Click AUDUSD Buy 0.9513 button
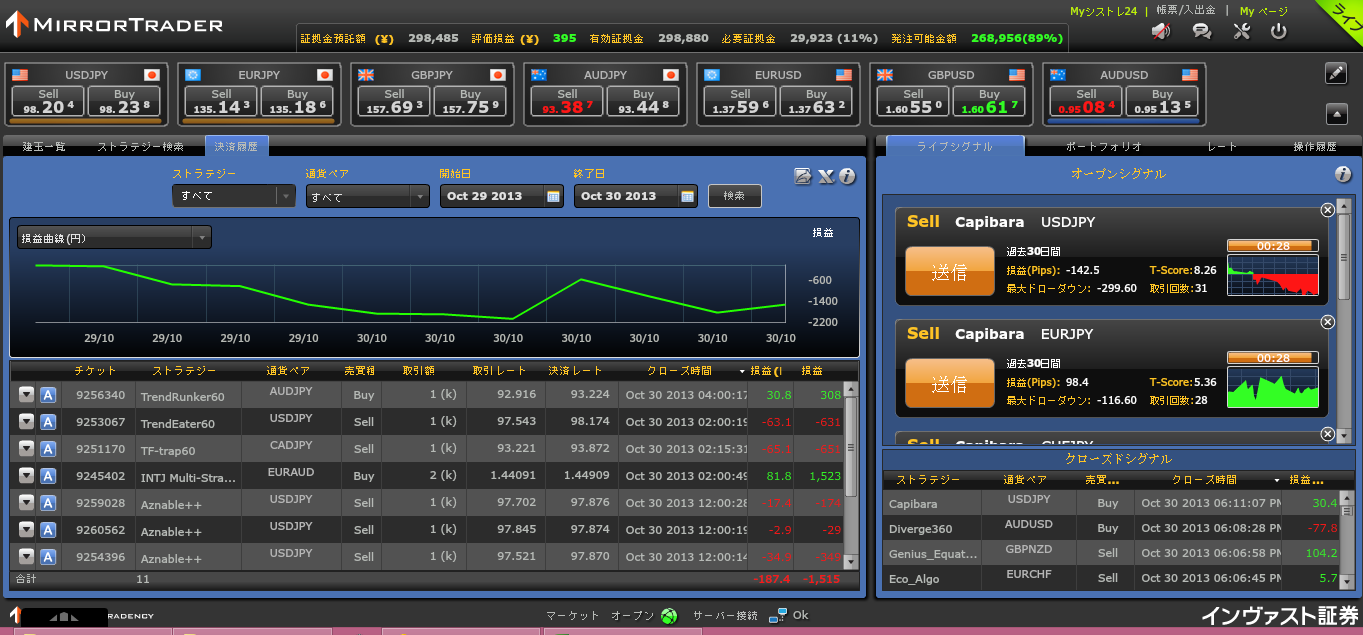1363x635 pixels. pos(1162,102)
